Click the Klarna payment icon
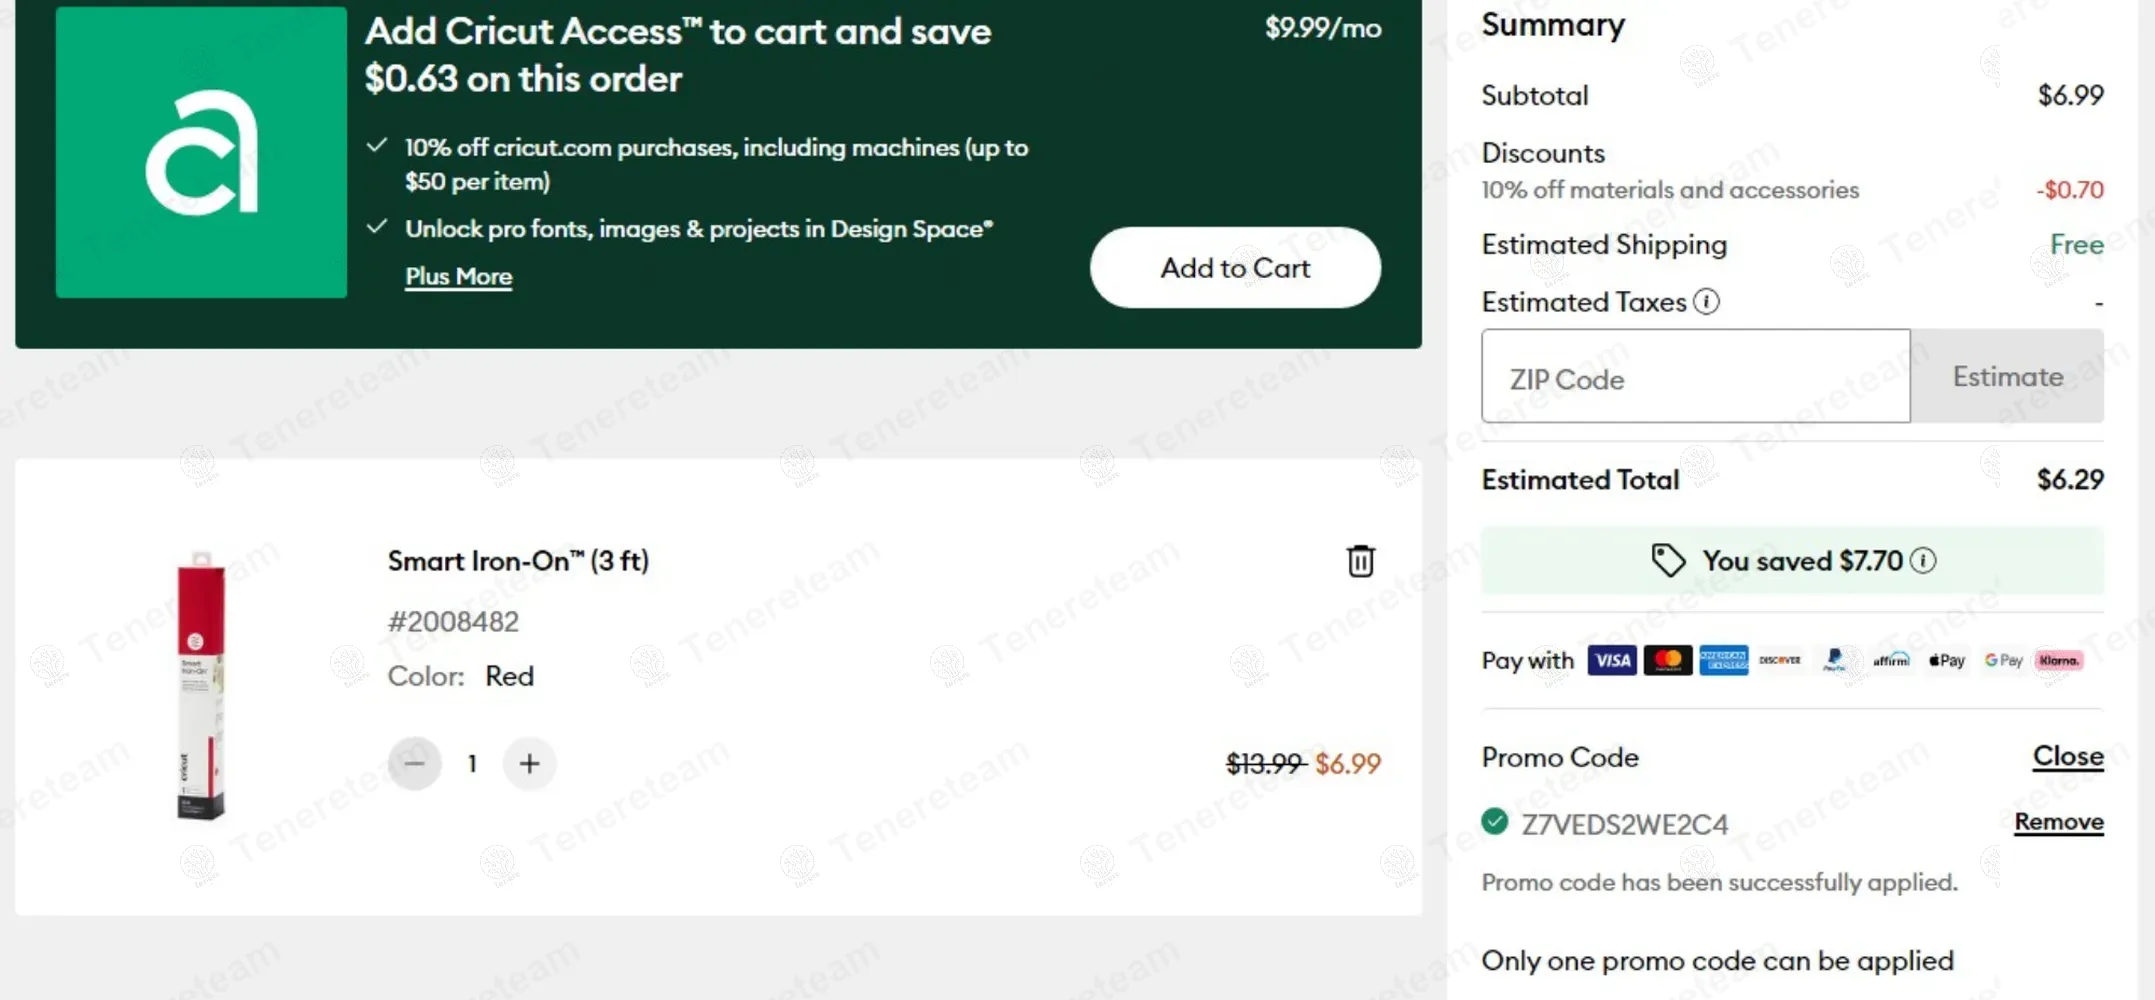Viewport: 2155px width, 1000px height. (2058, 660)
